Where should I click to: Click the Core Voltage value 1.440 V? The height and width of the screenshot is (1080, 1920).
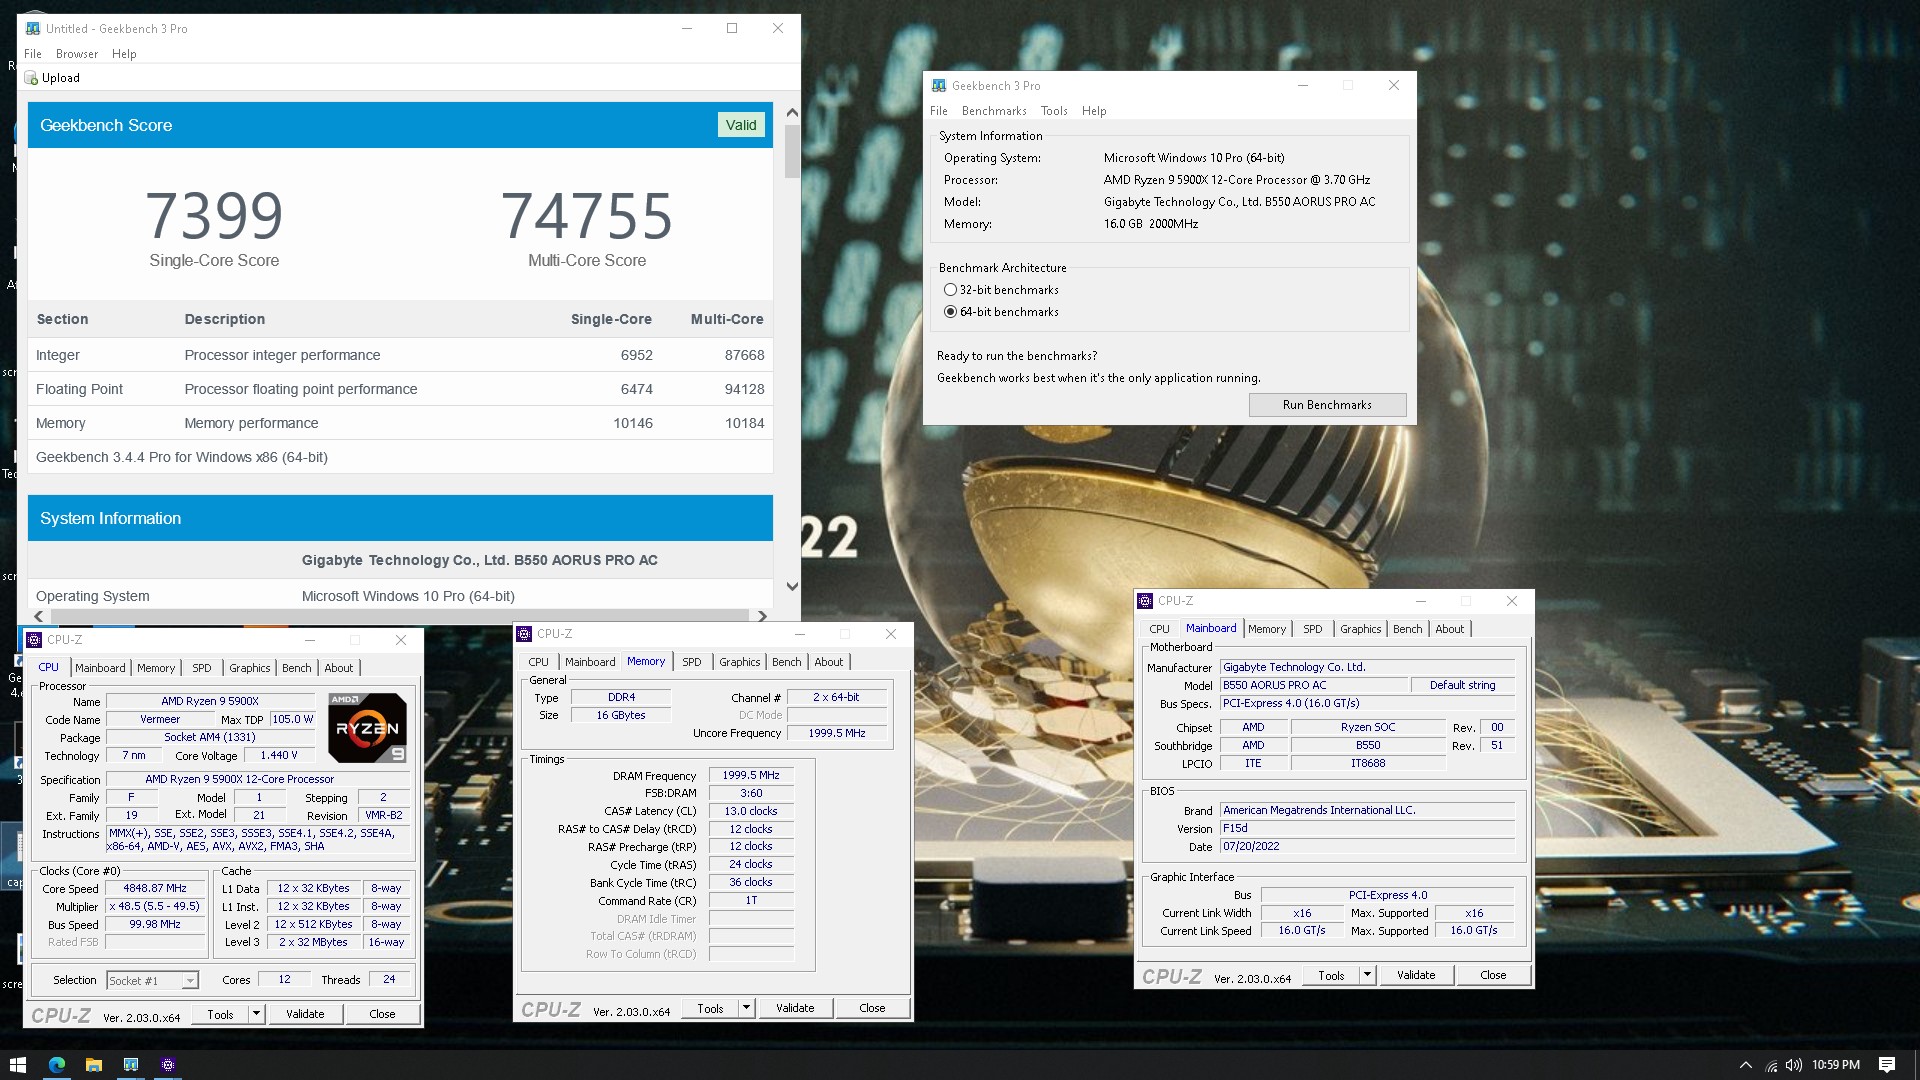[279, 755]
